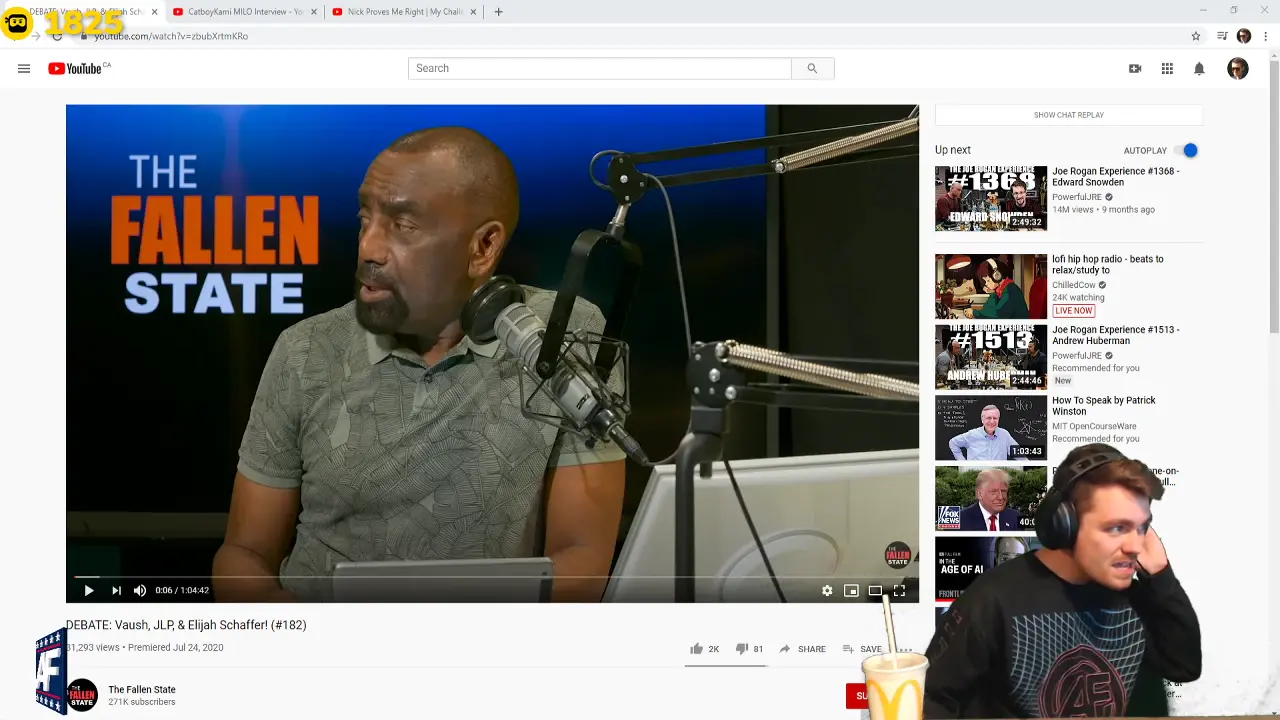Open the YouTube hamburger menu
1280x720 pixels.
(x=24, y=68)
